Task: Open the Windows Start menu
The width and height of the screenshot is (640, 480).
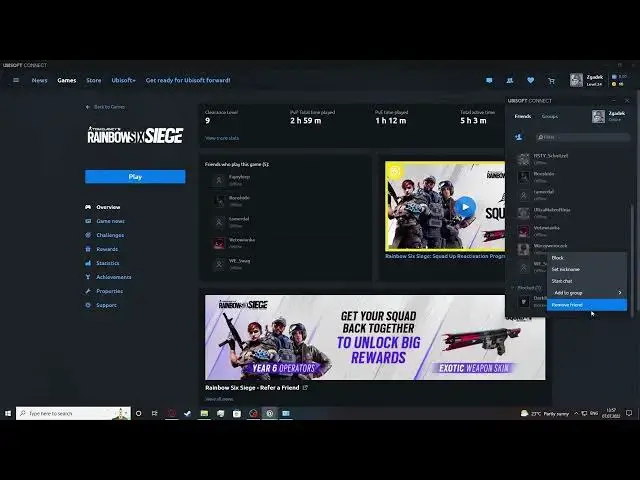Action: pyautogui.click(x=8, y=413)
